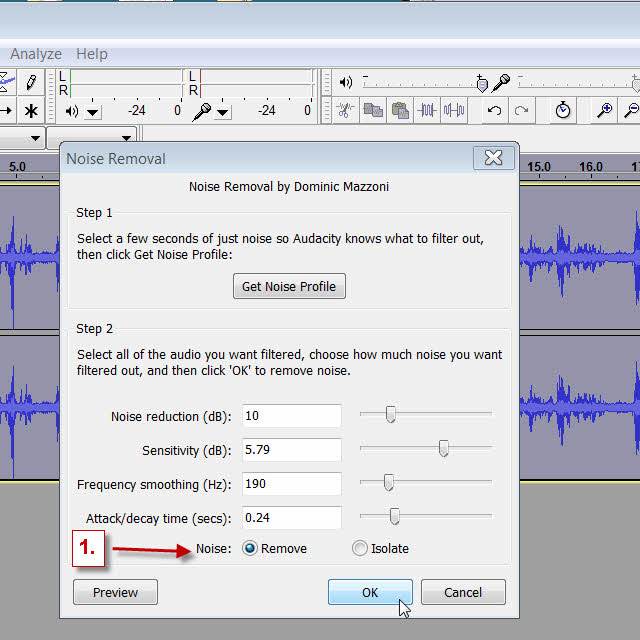Click Trim outside selection icon
The image size is (640, 640).
tap(427, 110)
